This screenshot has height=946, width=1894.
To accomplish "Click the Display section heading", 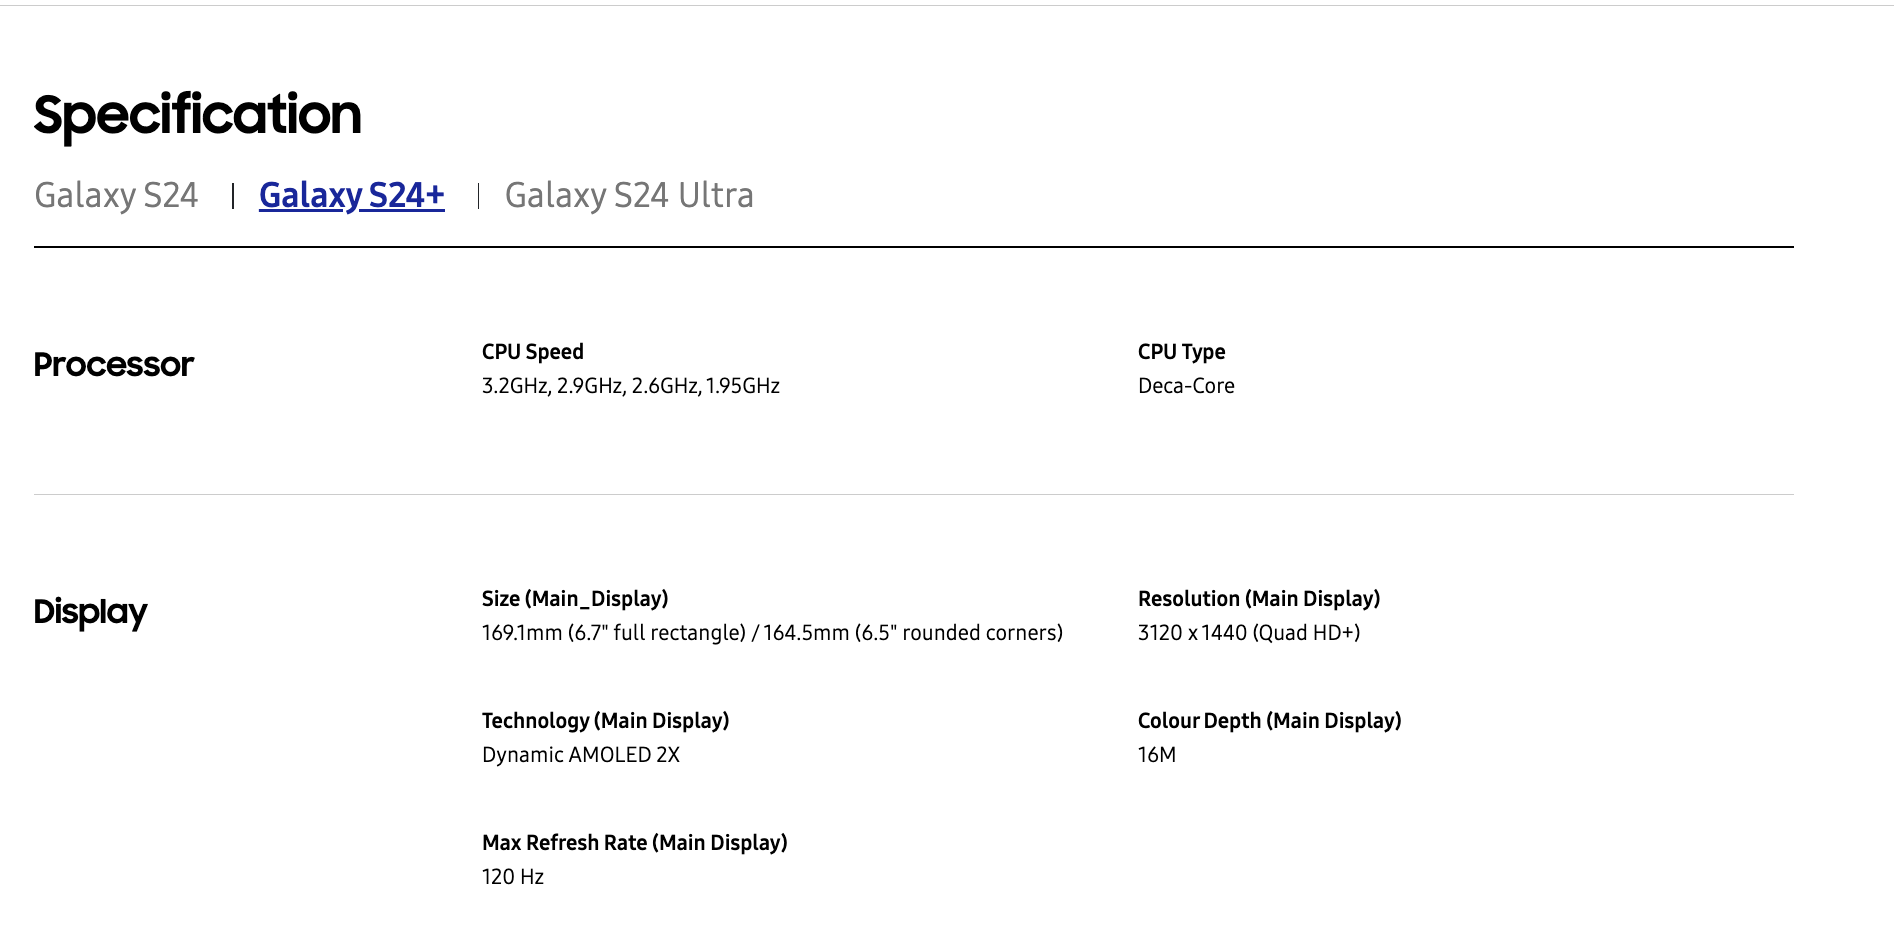I will (90, 612).
